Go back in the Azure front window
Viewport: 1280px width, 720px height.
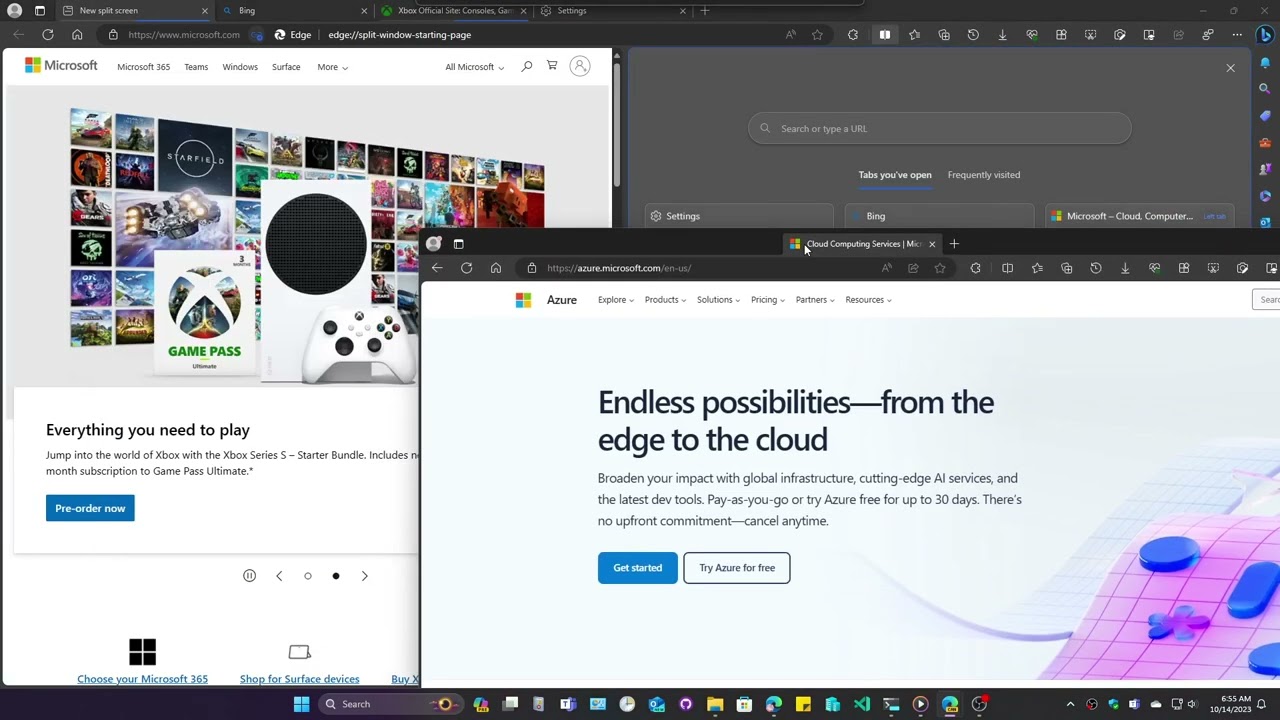click(x=437, y=268)
